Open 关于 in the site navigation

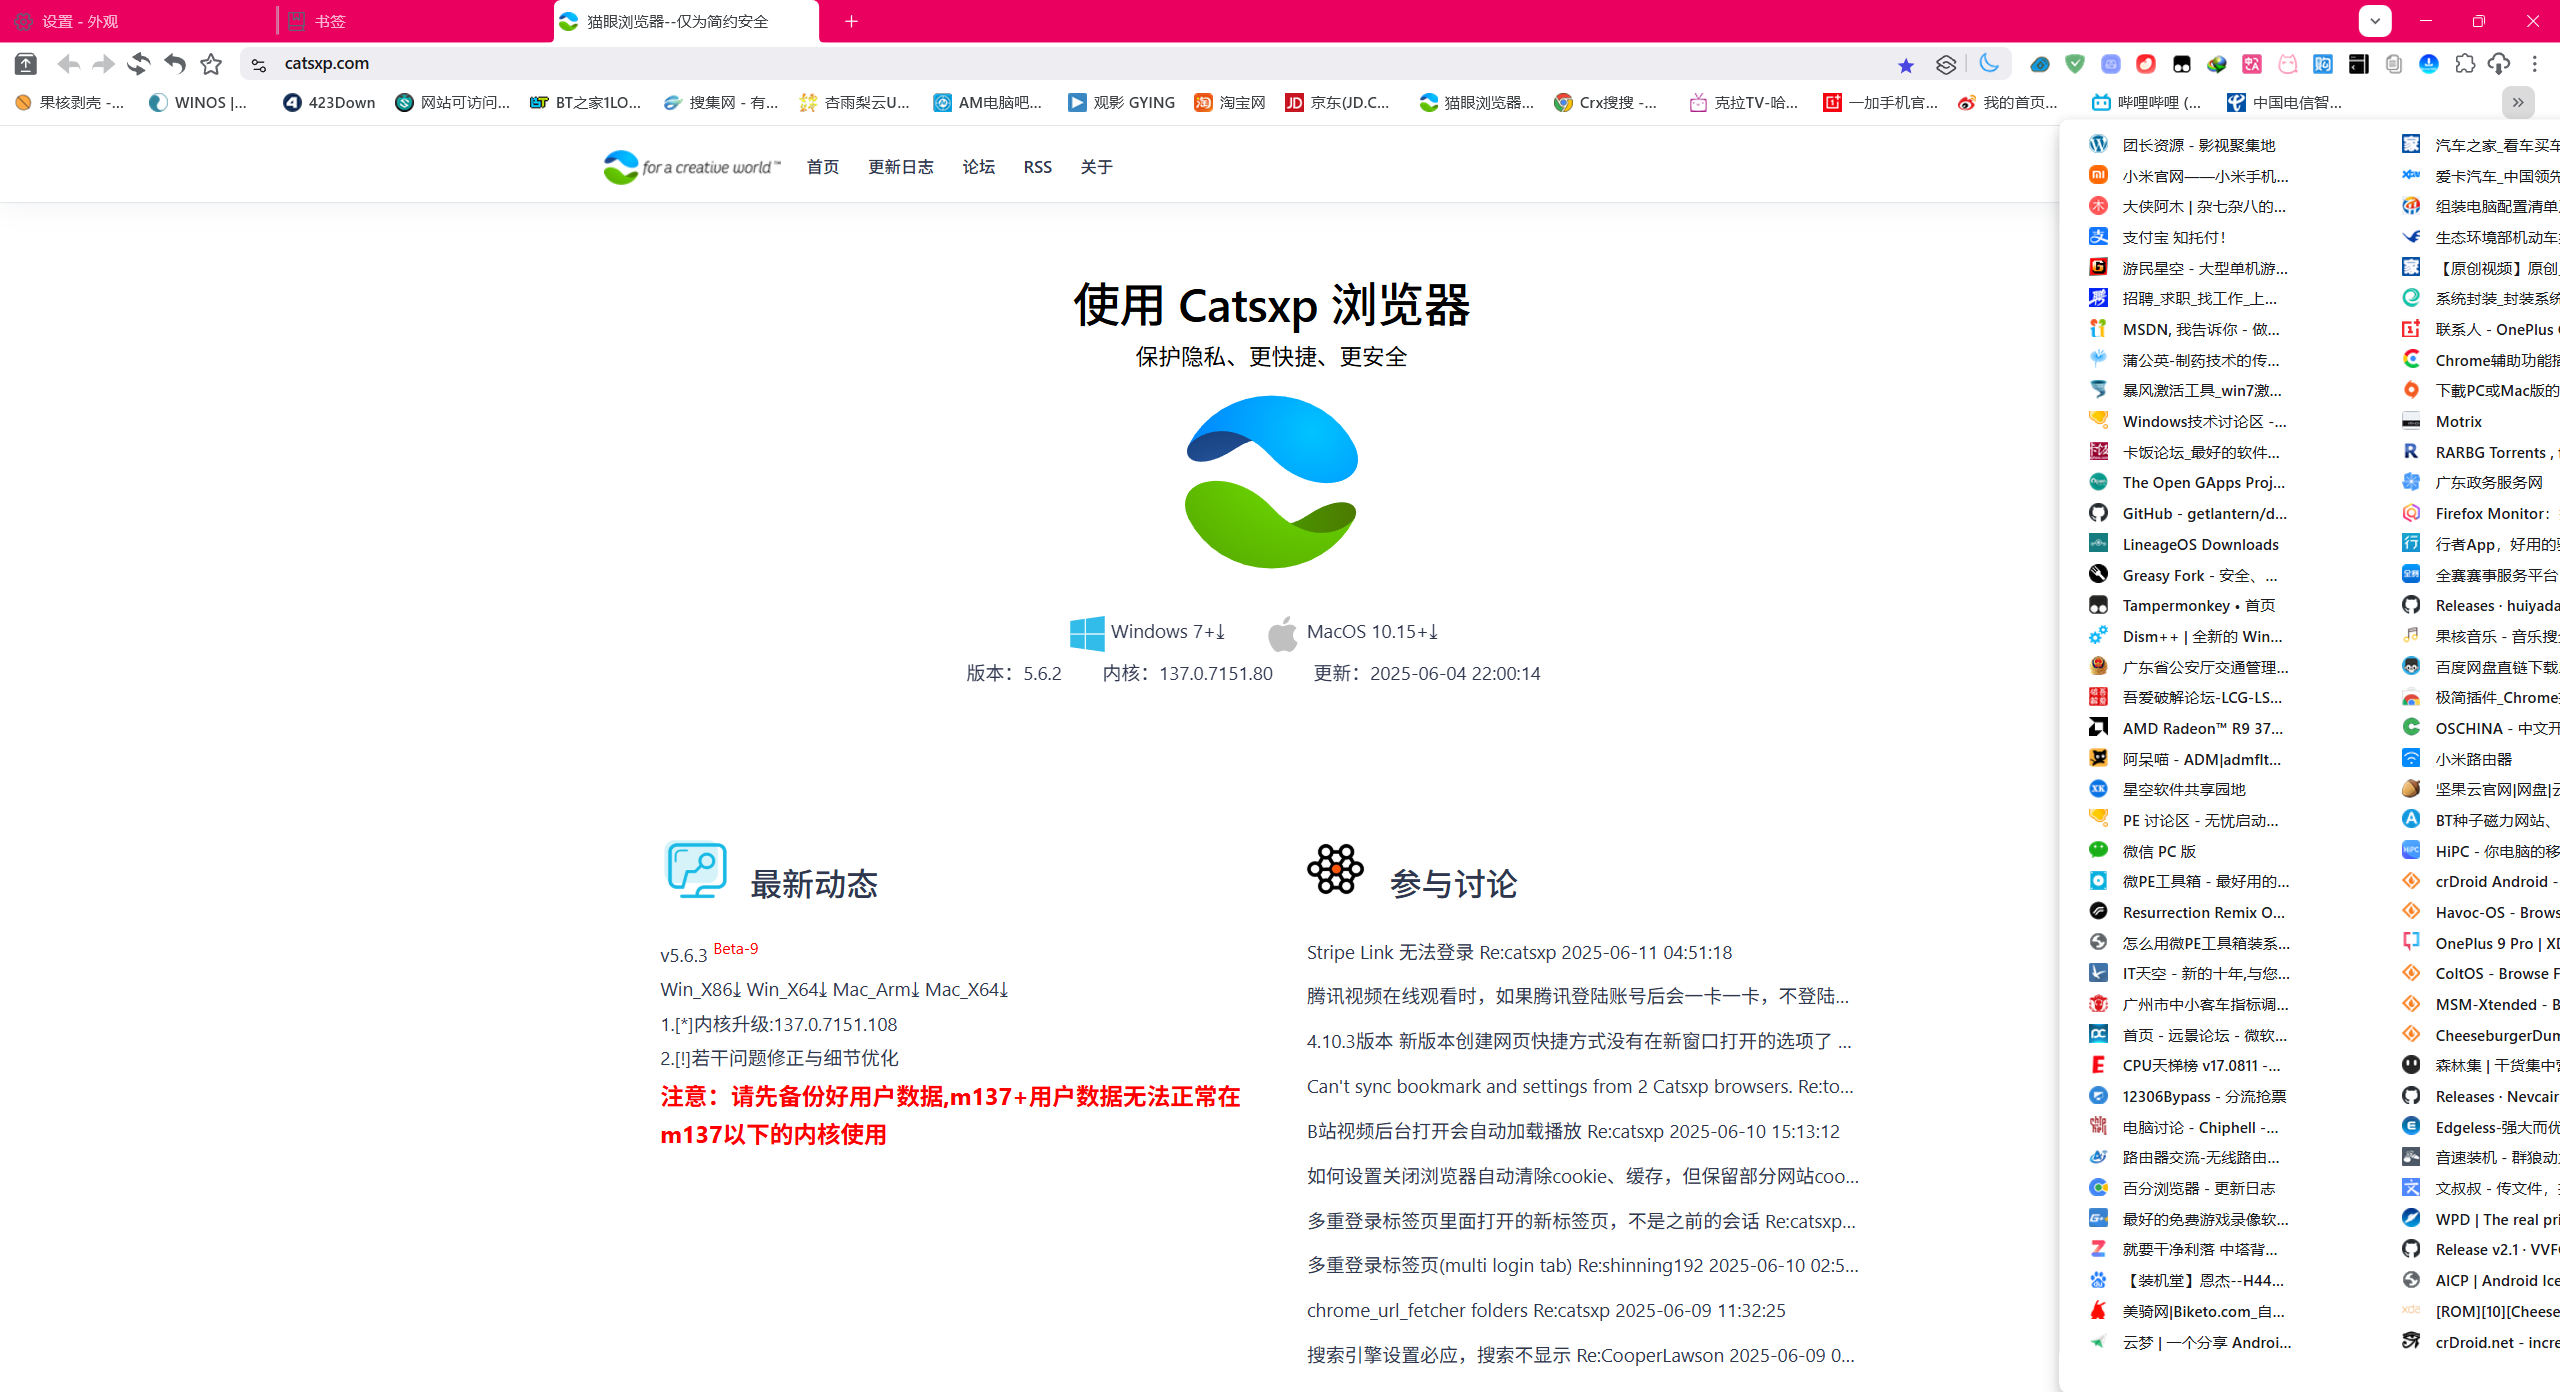pyautogui.click(x=1097, y=167)
